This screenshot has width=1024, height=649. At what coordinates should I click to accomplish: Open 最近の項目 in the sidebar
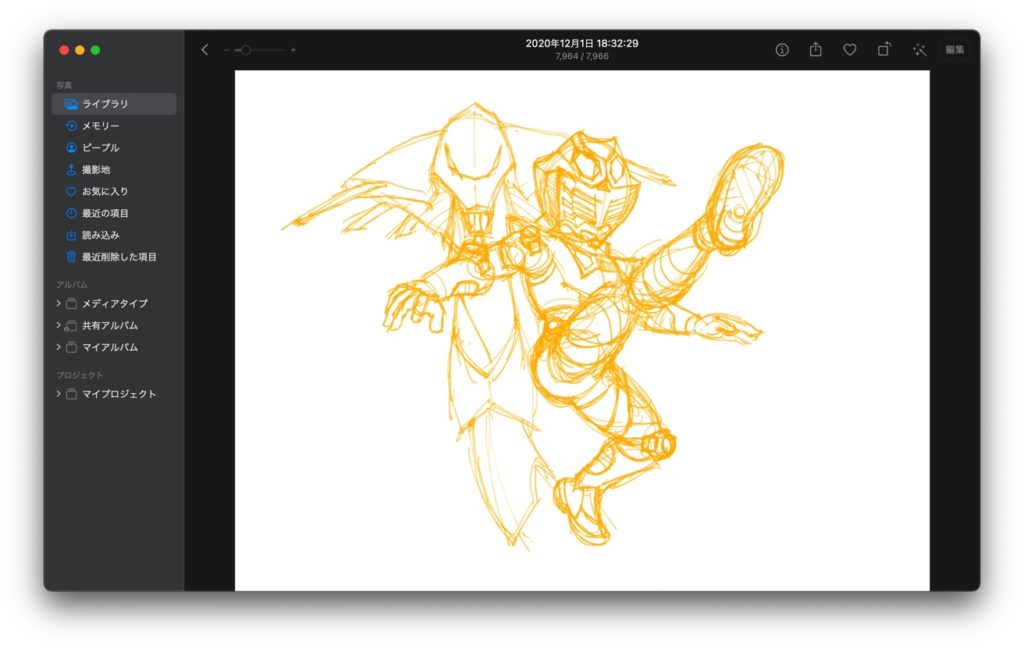pos(114,213)
